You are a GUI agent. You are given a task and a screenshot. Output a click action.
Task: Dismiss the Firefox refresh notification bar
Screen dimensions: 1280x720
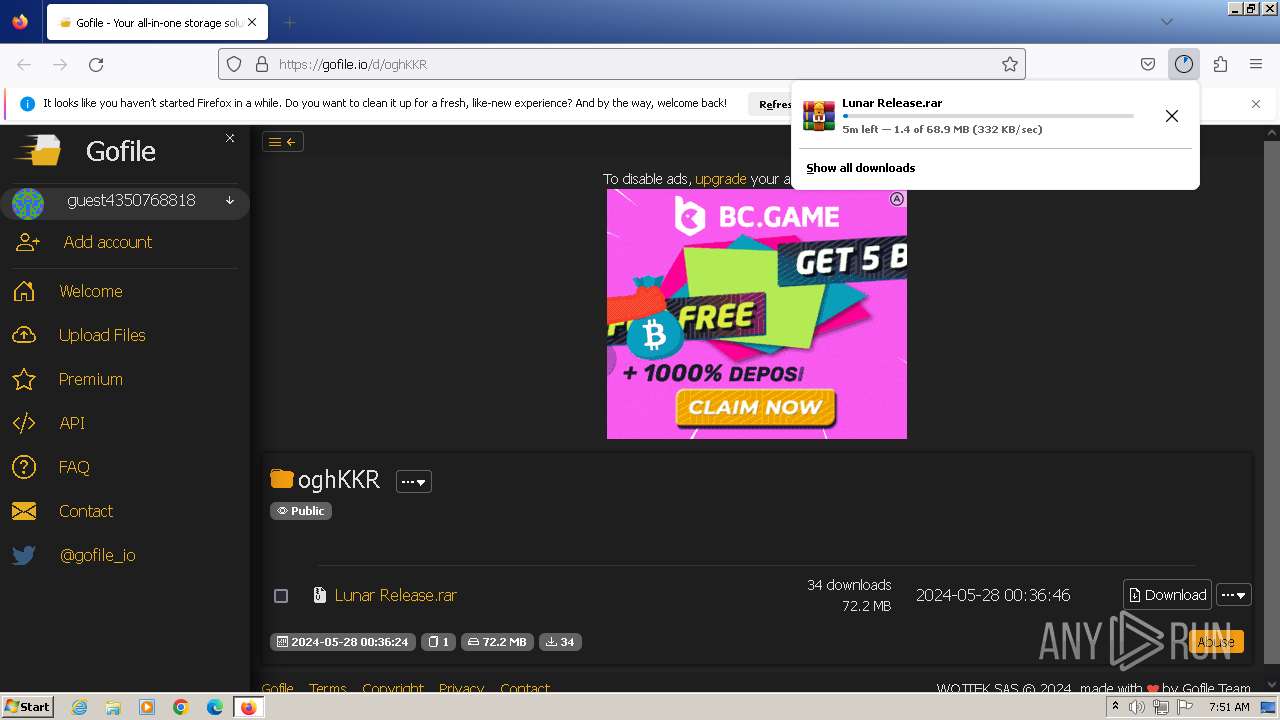1256,104
